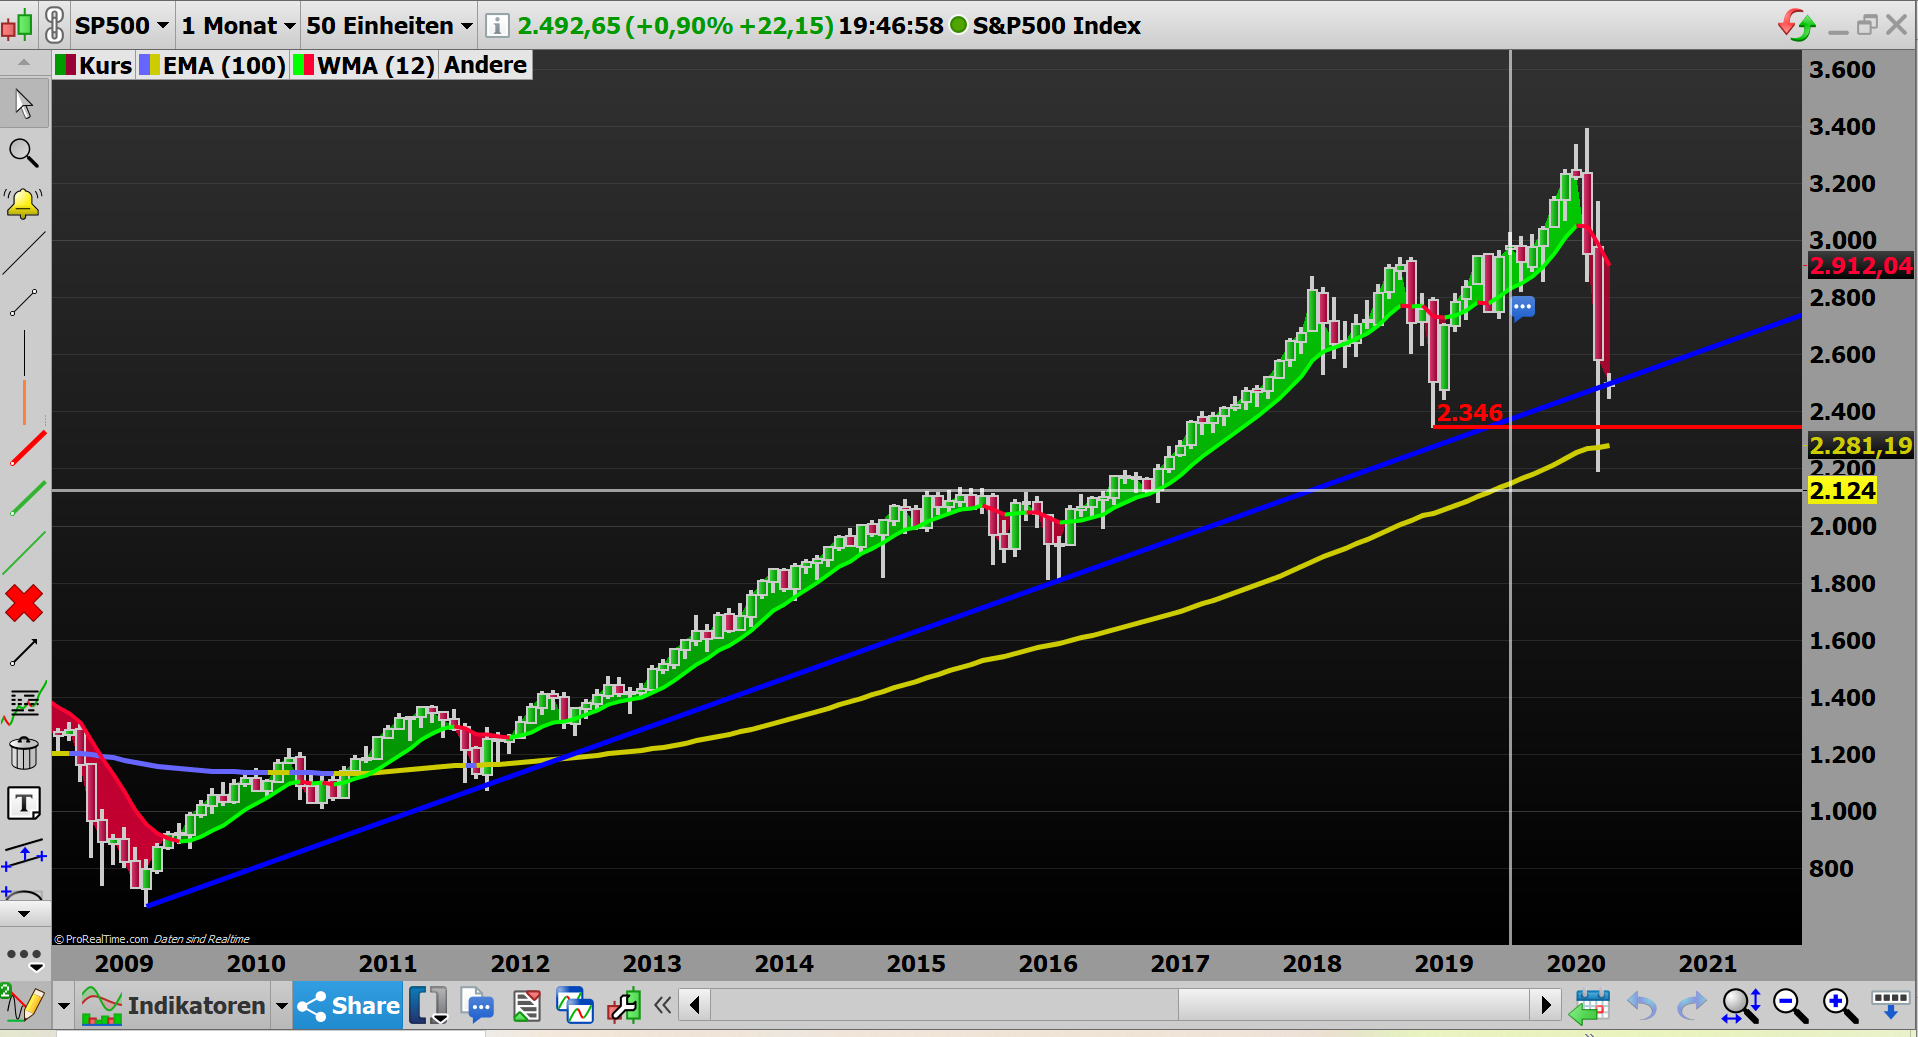Click the Share button
1918x1037 pixels.
click(348, 1005)
